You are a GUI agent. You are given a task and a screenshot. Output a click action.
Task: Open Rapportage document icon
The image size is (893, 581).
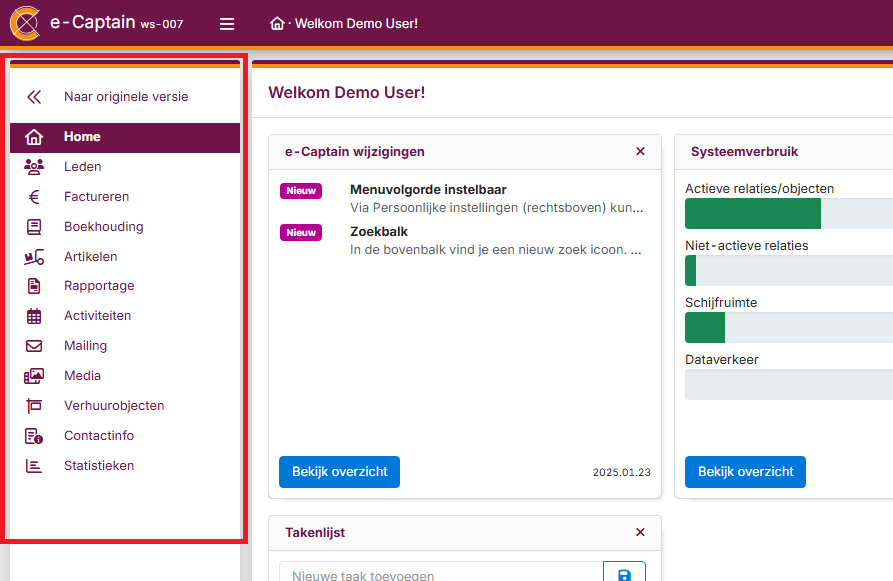pyautogui.click(x=34, y=286)
